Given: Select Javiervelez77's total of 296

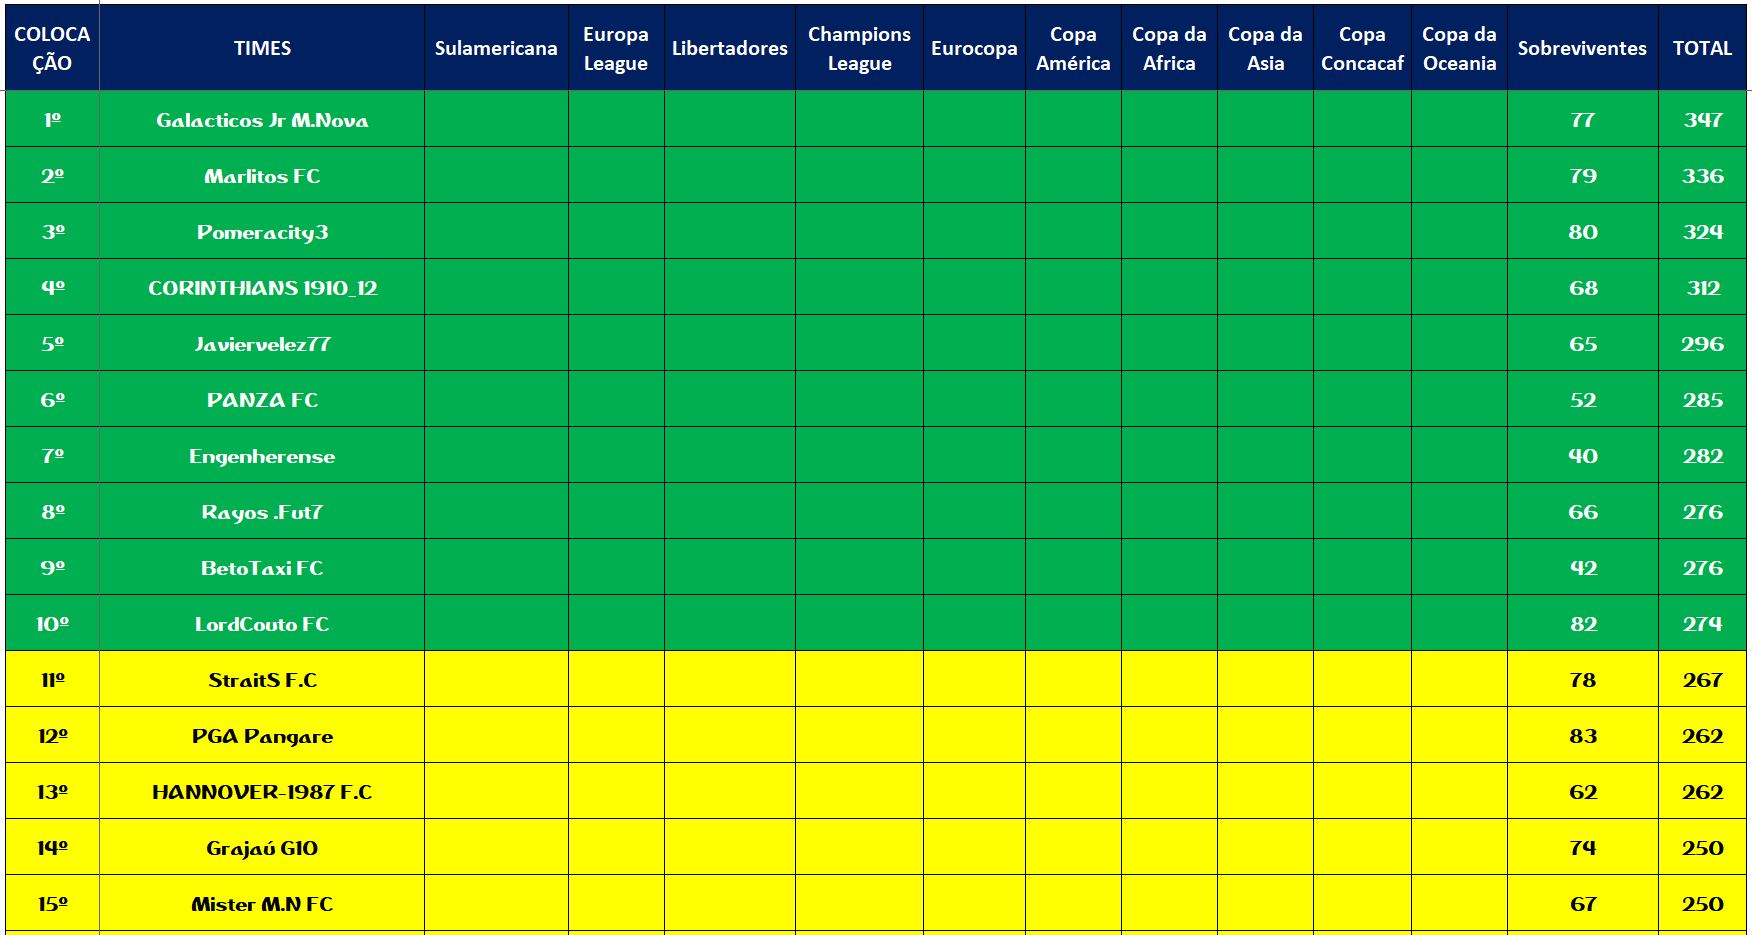Looking at the screenshot, I should click(x=1702, y=344).
